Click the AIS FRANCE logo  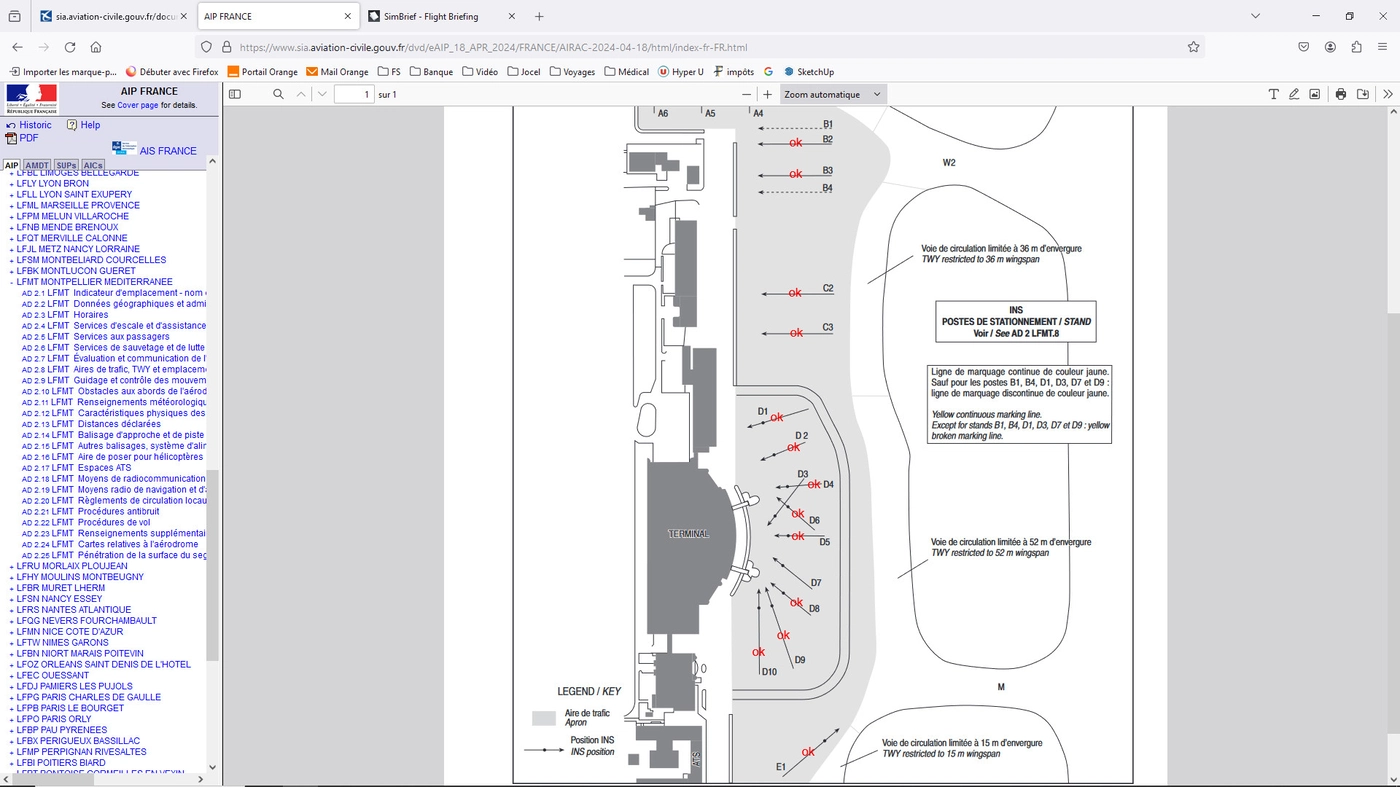[x=124, y=146]
